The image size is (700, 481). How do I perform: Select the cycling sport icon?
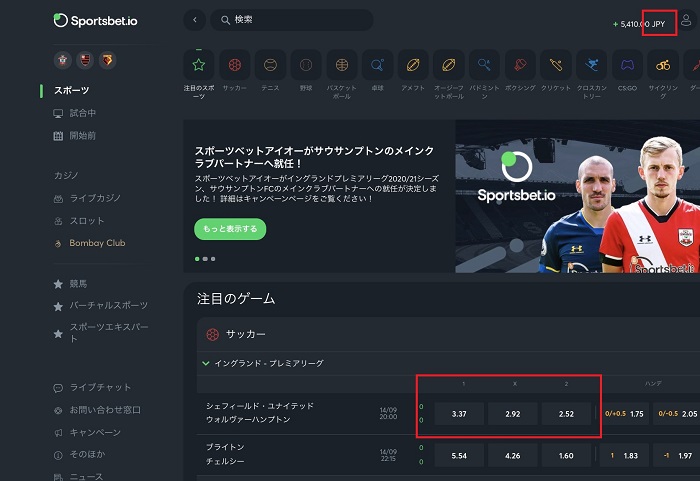[663, 65]
